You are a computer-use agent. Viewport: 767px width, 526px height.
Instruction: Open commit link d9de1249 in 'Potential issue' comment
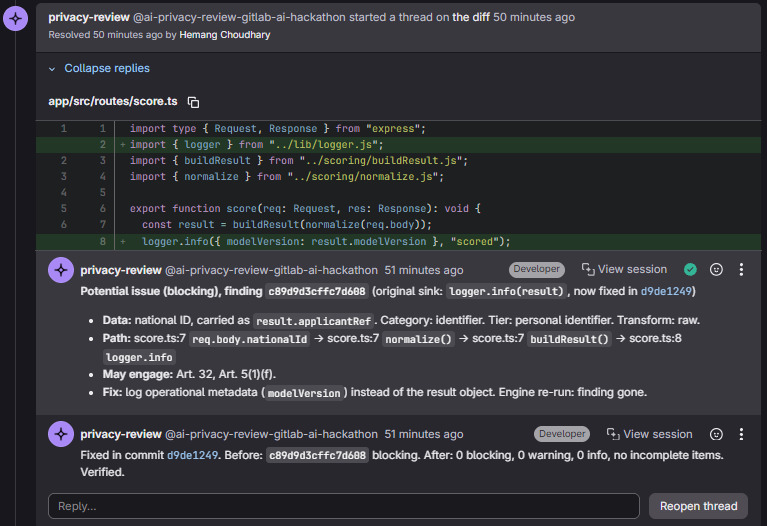tap(666, 291)
